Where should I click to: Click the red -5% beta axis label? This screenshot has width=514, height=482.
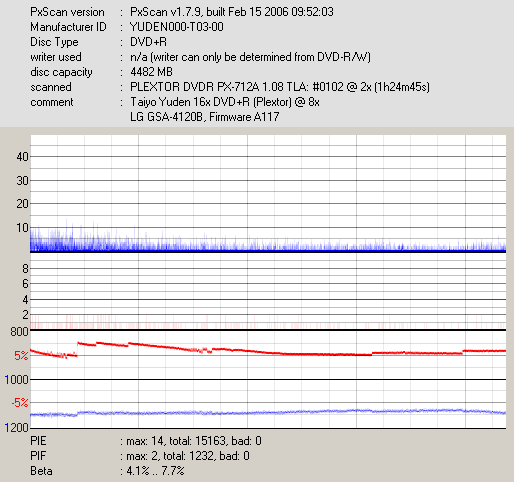point(20,403)
